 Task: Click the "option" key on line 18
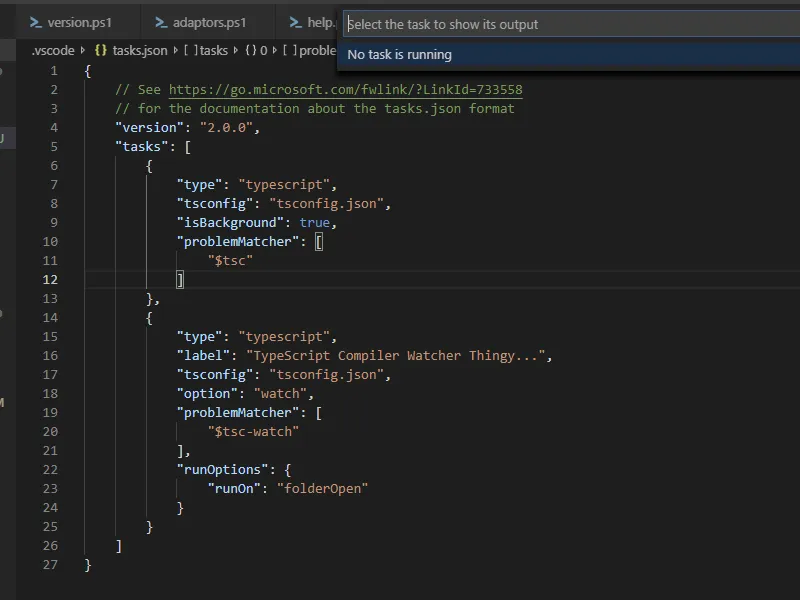tap(207, 394)
